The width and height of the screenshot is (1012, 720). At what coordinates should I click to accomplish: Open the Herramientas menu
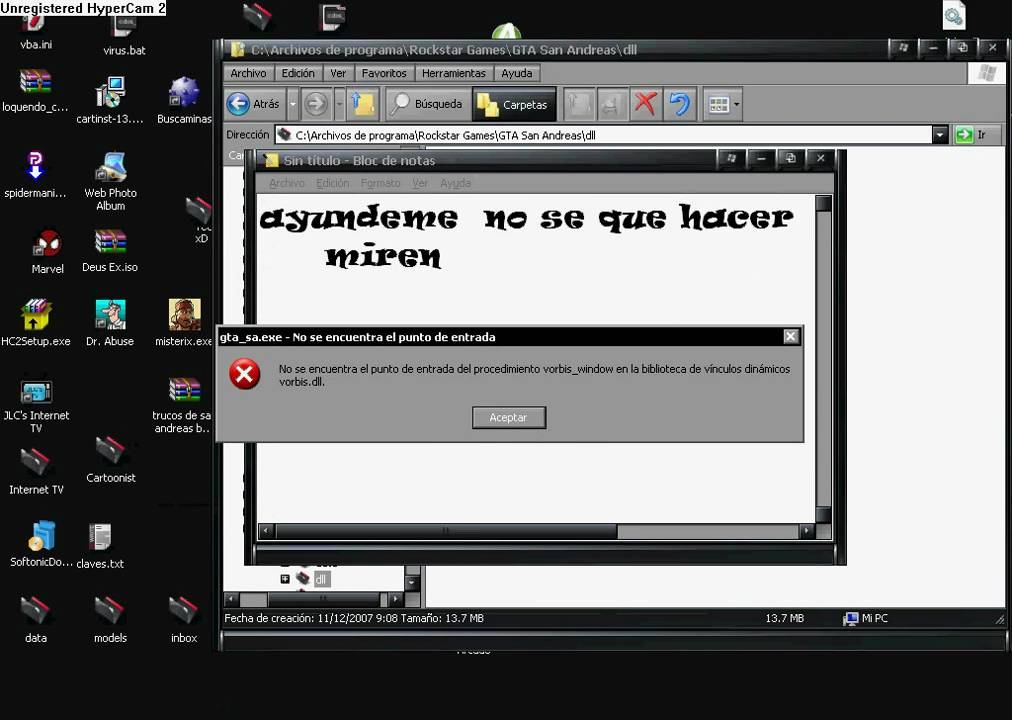click(x=454, y=74)
